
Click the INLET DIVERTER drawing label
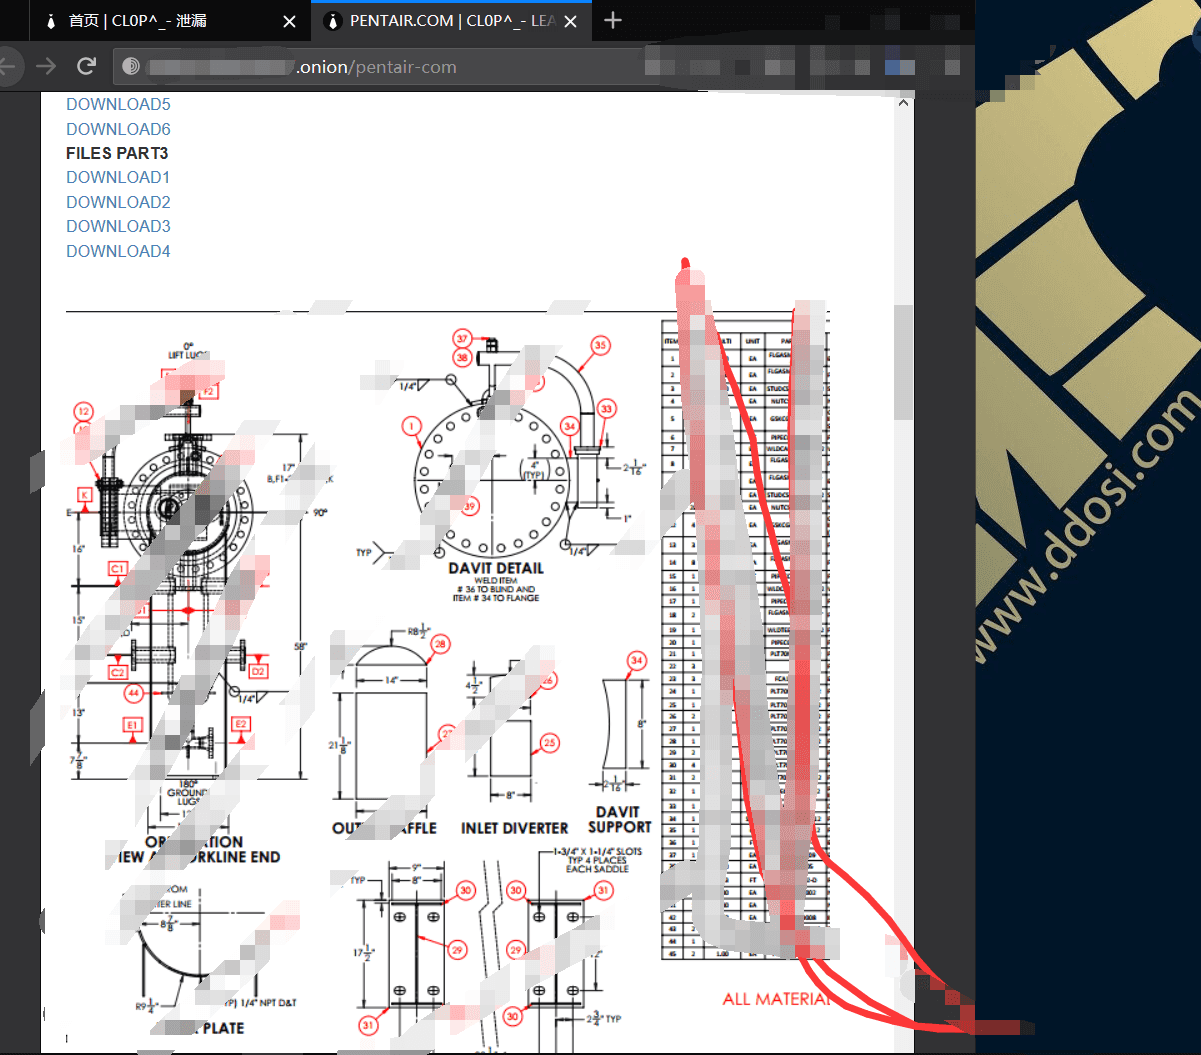coord(514,828)
